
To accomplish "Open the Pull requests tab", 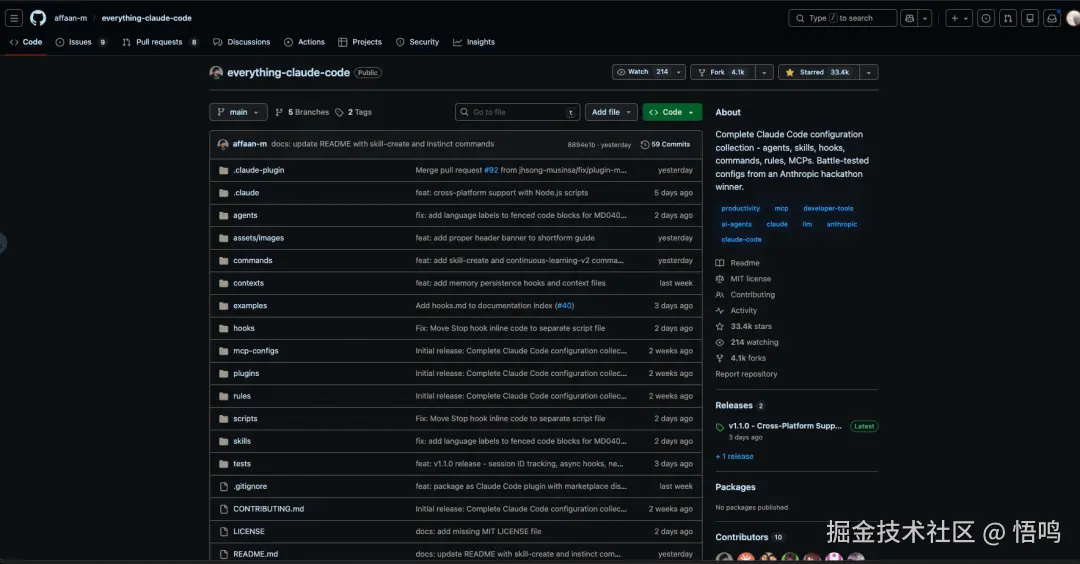I will tap(160, 42).
